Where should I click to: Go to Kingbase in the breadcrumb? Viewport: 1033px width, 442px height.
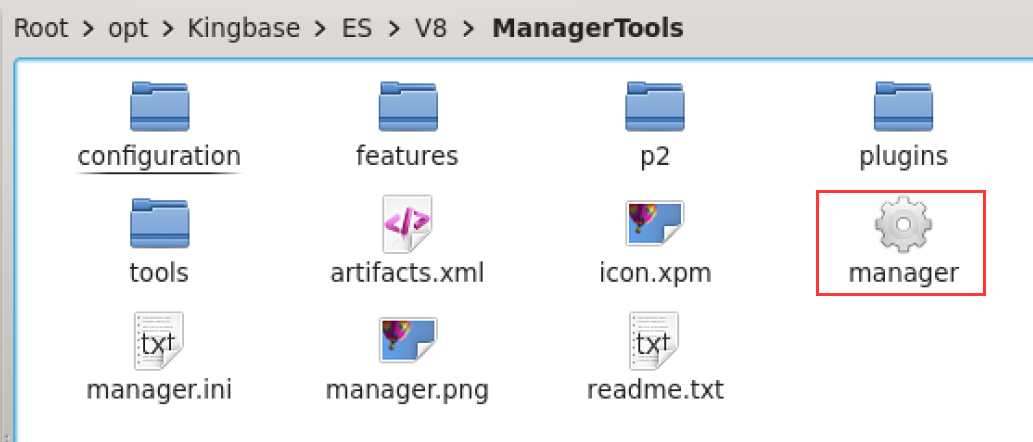click(244, 29)
